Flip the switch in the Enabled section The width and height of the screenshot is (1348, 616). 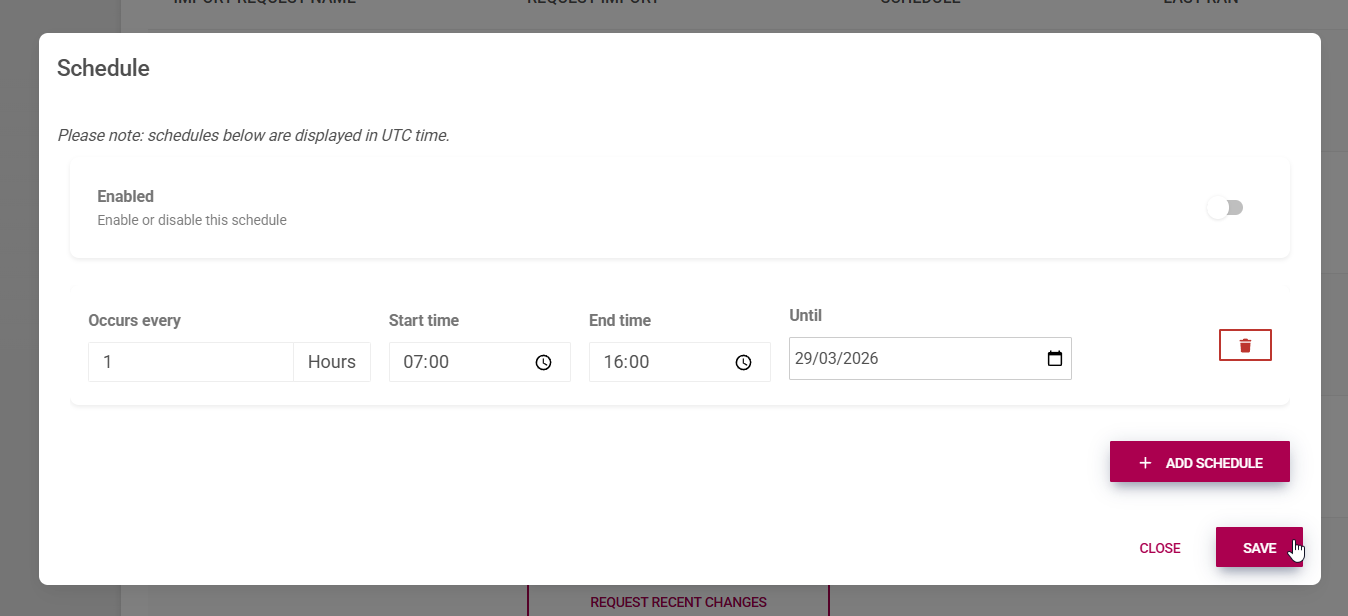(x=1226, y=207)
